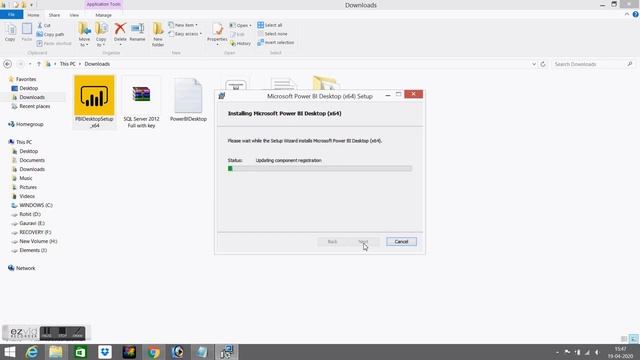Switch to large icons view toggle
Image resolution: width=640 pixels, height=360 pixels.
(633, 339)
